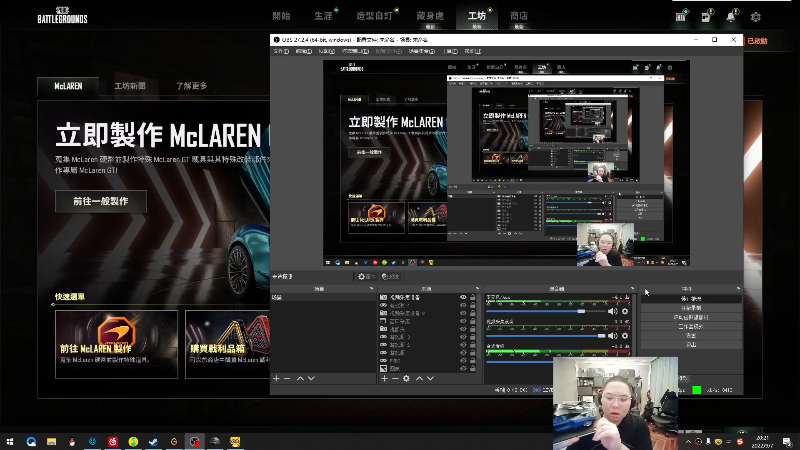Toggle lock on top source row
Viewport: 800px width, 450px height.
[x=473, y=297]
